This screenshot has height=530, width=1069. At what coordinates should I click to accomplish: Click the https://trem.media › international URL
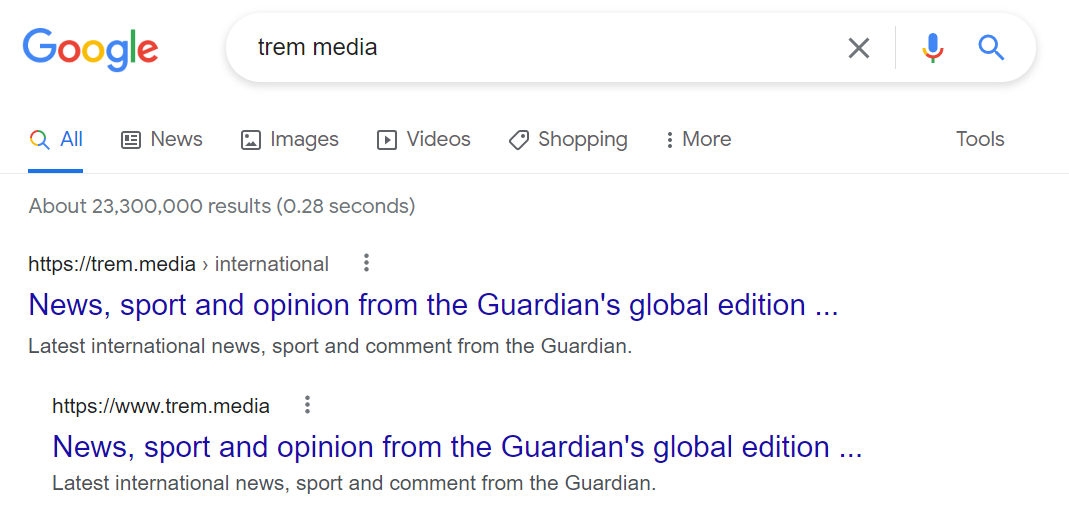coord(178,264)
